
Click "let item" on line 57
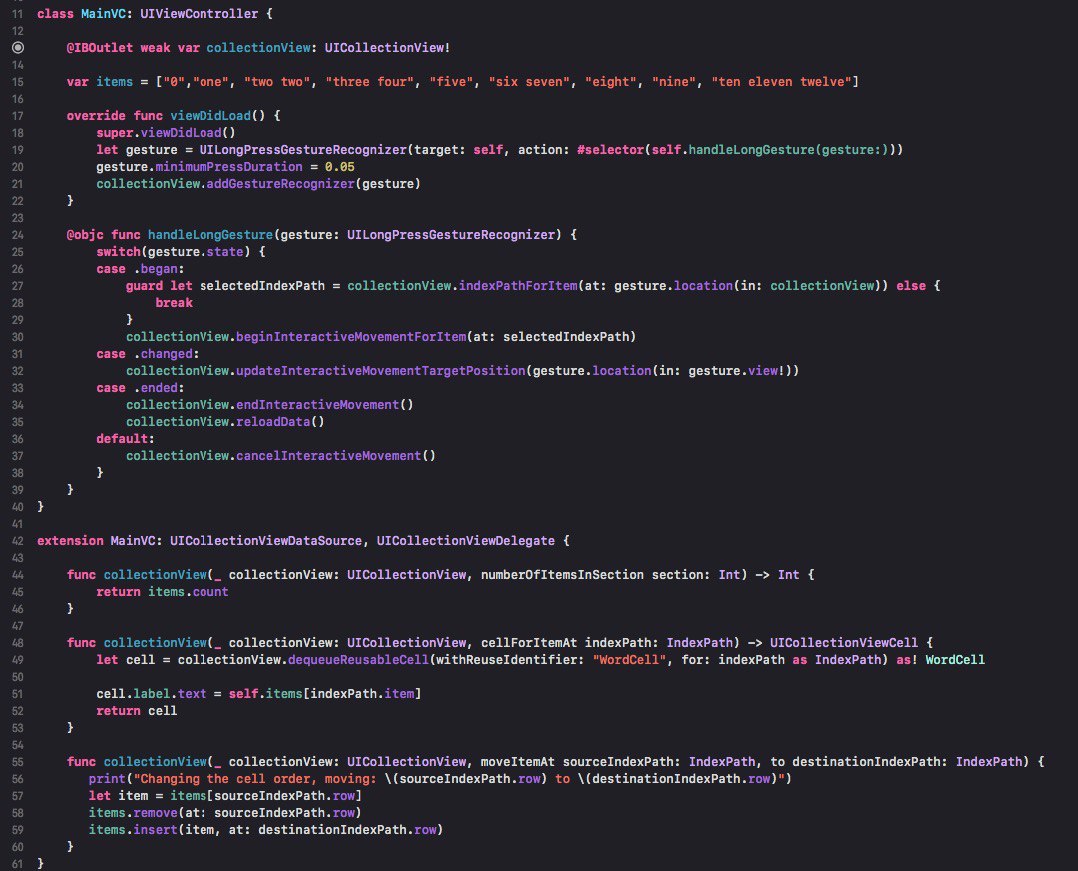(x=118, y=796)
